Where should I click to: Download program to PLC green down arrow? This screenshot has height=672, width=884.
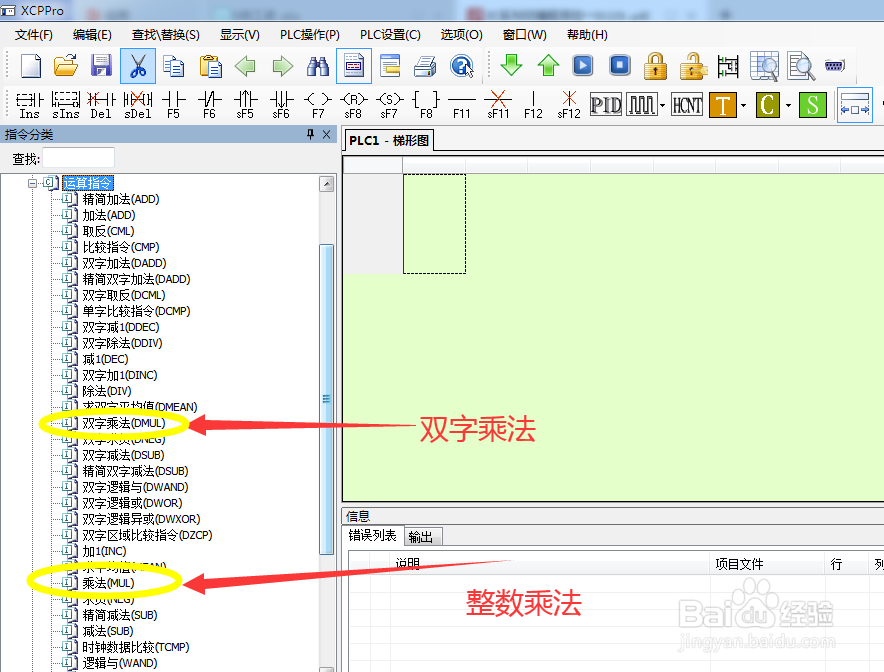click(511, 65)
